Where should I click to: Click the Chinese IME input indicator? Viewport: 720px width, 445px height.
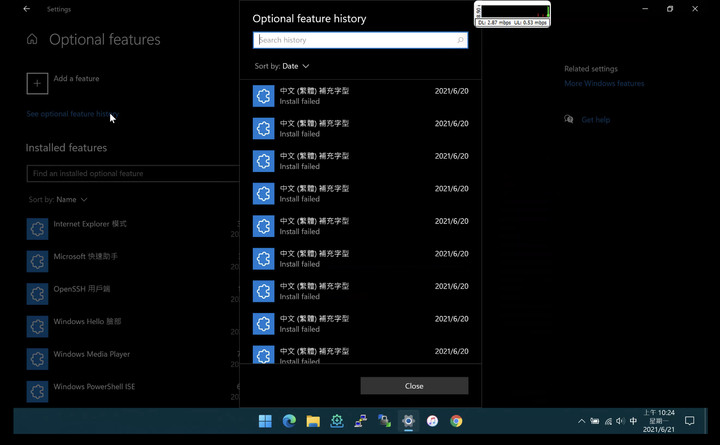point(633,421)
